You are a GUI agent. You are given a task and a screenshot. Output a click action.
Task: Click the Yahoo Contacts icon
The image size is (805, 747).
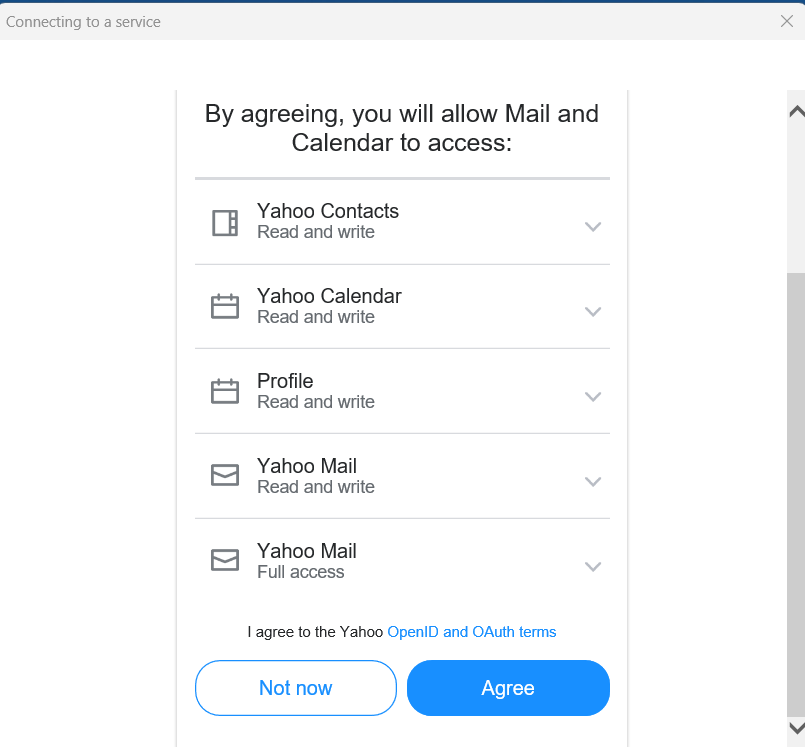click(x=224, y=222)
